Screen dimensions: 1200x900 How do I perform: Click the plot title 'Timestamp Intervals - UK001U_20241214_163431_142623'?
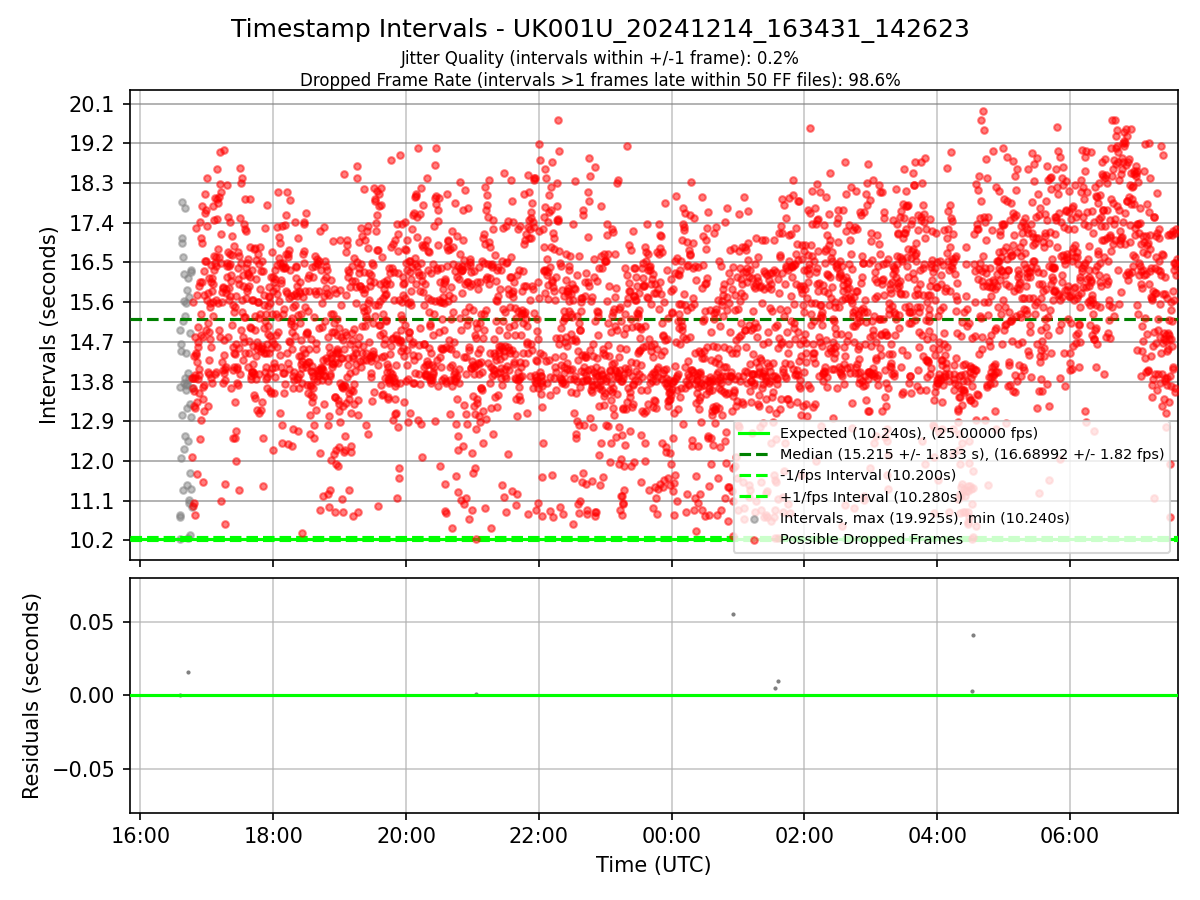pos(600,29)
